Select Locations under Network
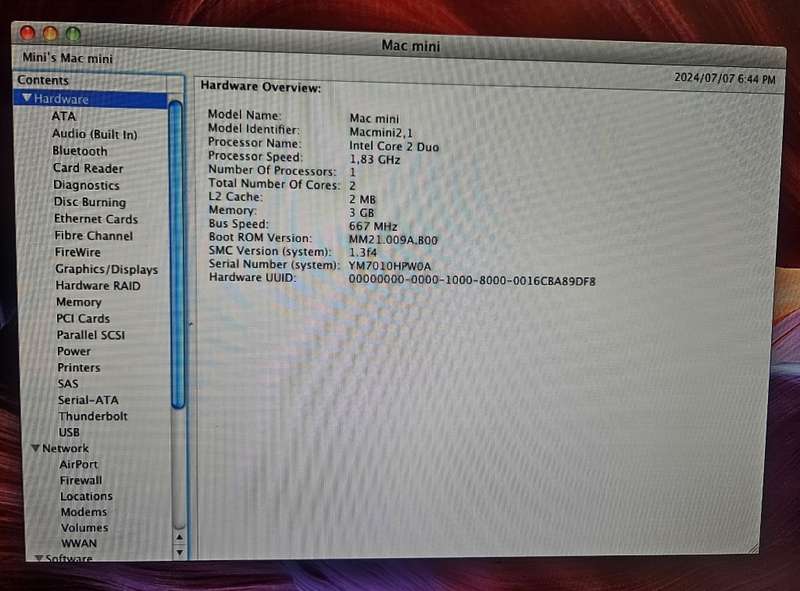800x591 pixels. click(86, 496)
